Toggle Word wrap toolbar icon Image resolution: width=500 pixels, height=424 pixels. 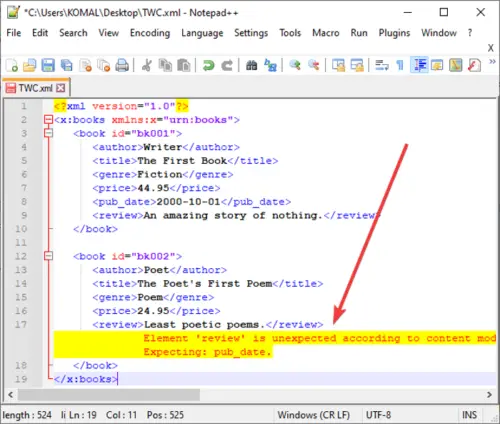pos(382,65)
